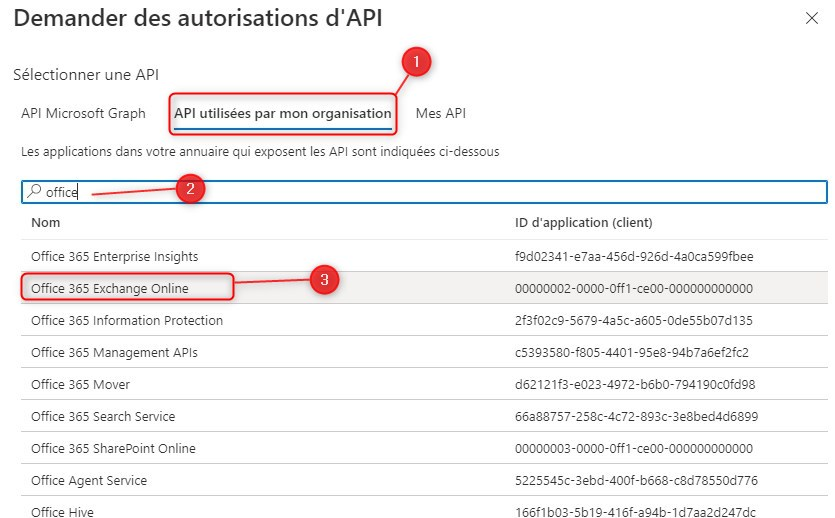Sort by Nom column header
The width and height of the screenshot is (835, 518).
click(x=45, y=222)
